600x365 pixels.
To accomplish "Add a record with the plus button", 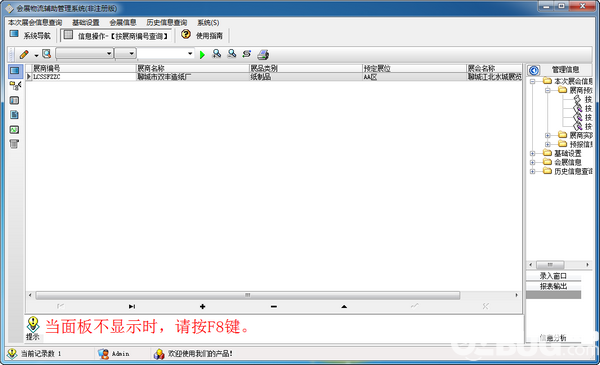I will tap(202, 306).
